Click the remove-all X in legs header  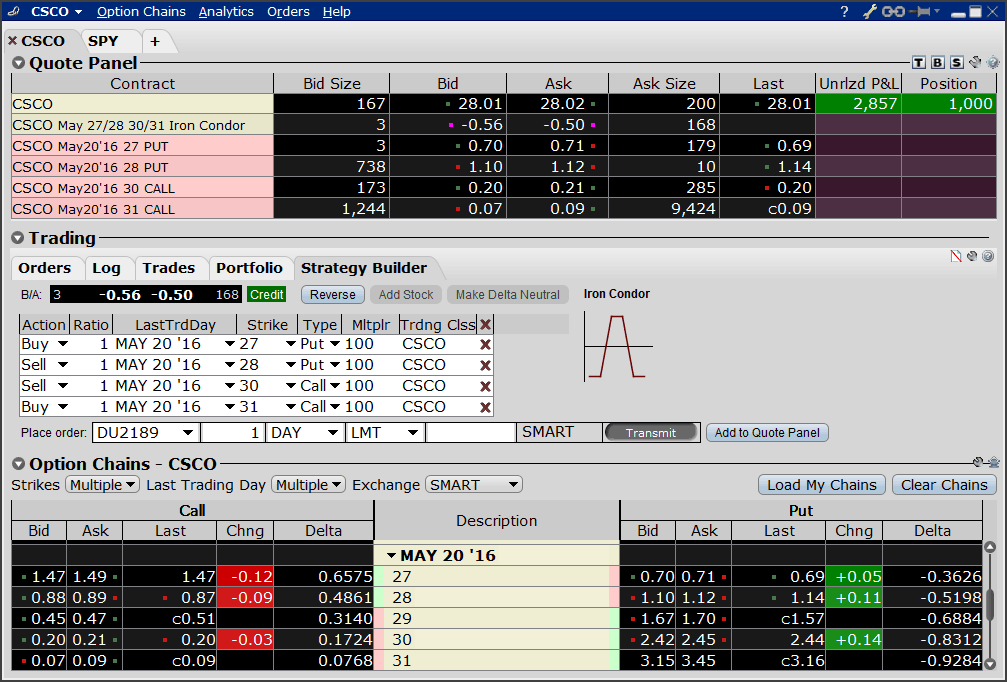(x=486, y=325)
